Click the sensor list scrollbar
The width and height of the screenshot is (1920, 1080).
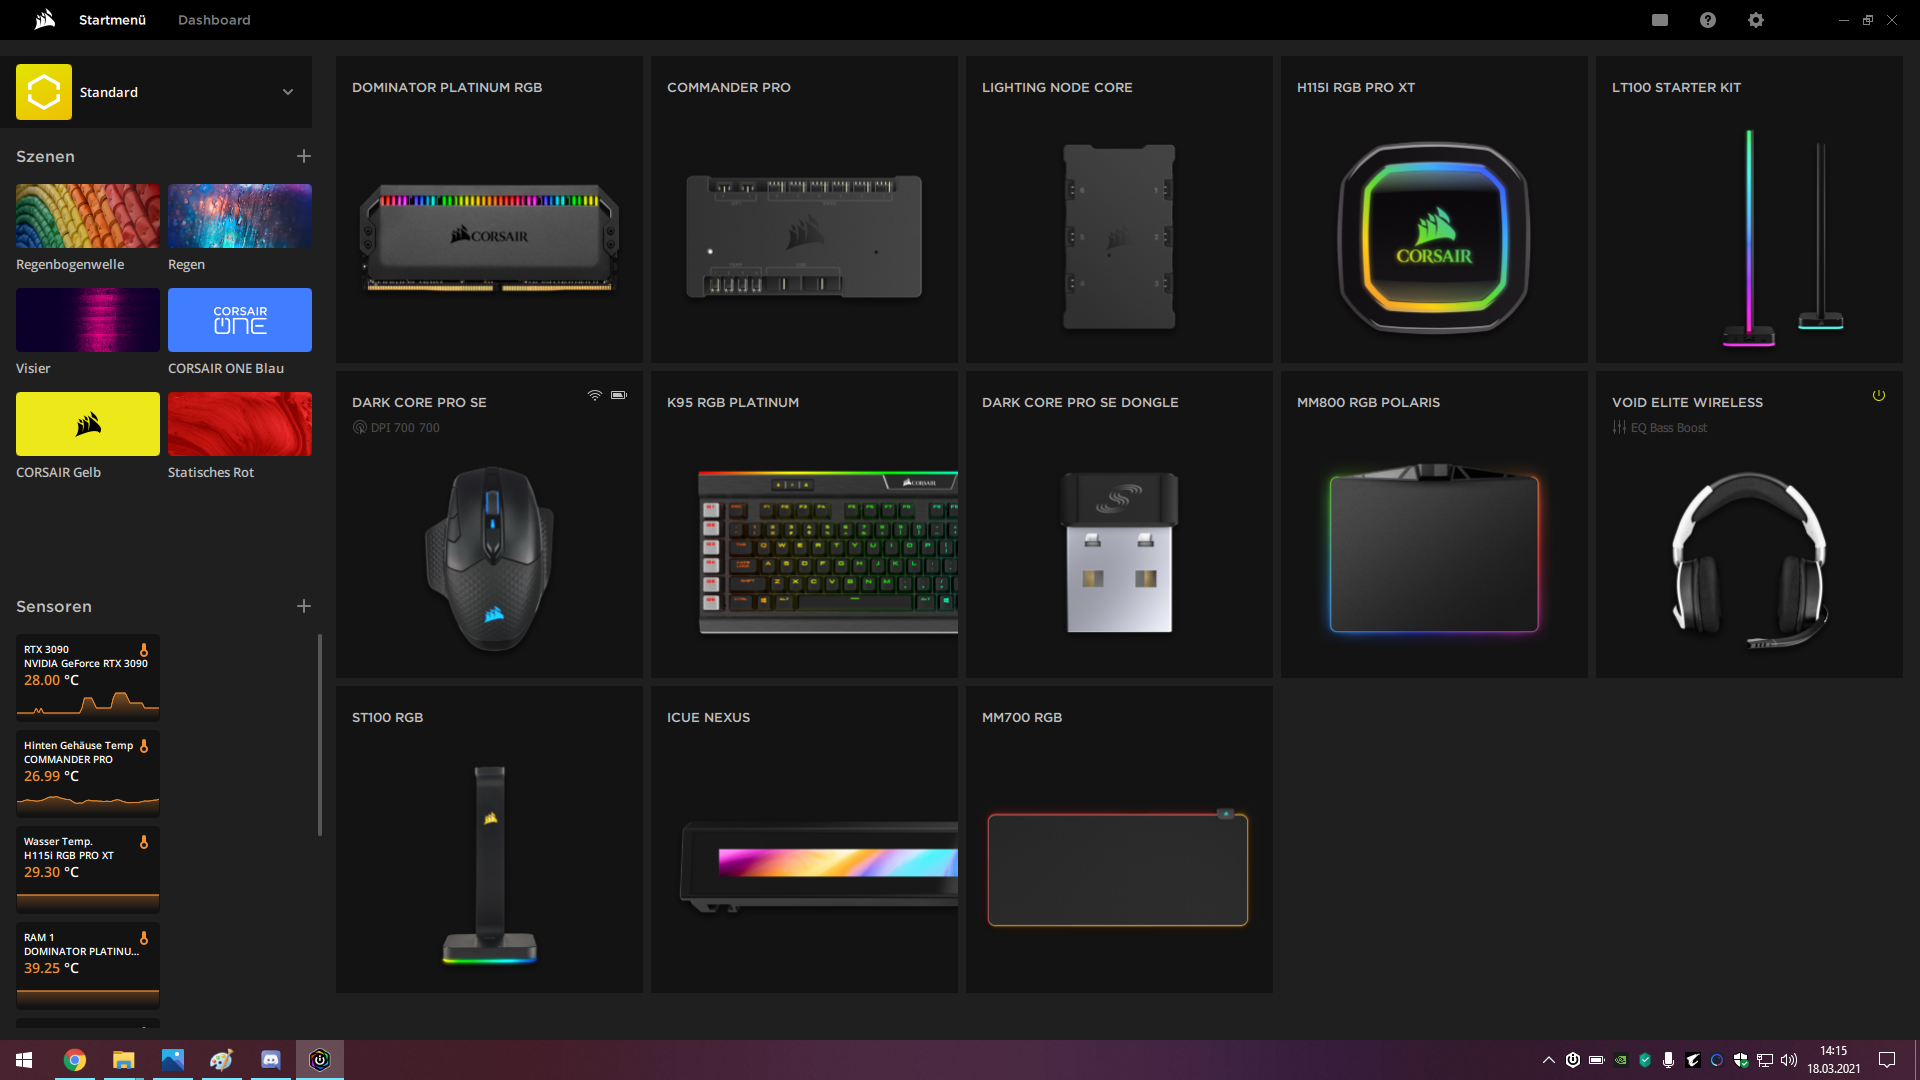click(x=320, y=734)
